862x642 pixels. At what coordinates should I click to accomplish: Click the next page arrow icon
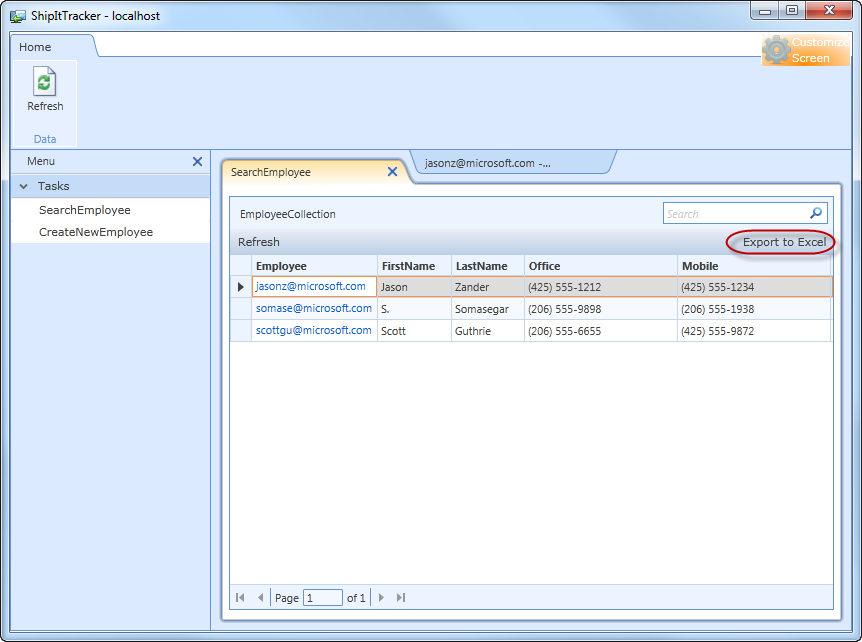pyautogui.click(x=381, y=597)
